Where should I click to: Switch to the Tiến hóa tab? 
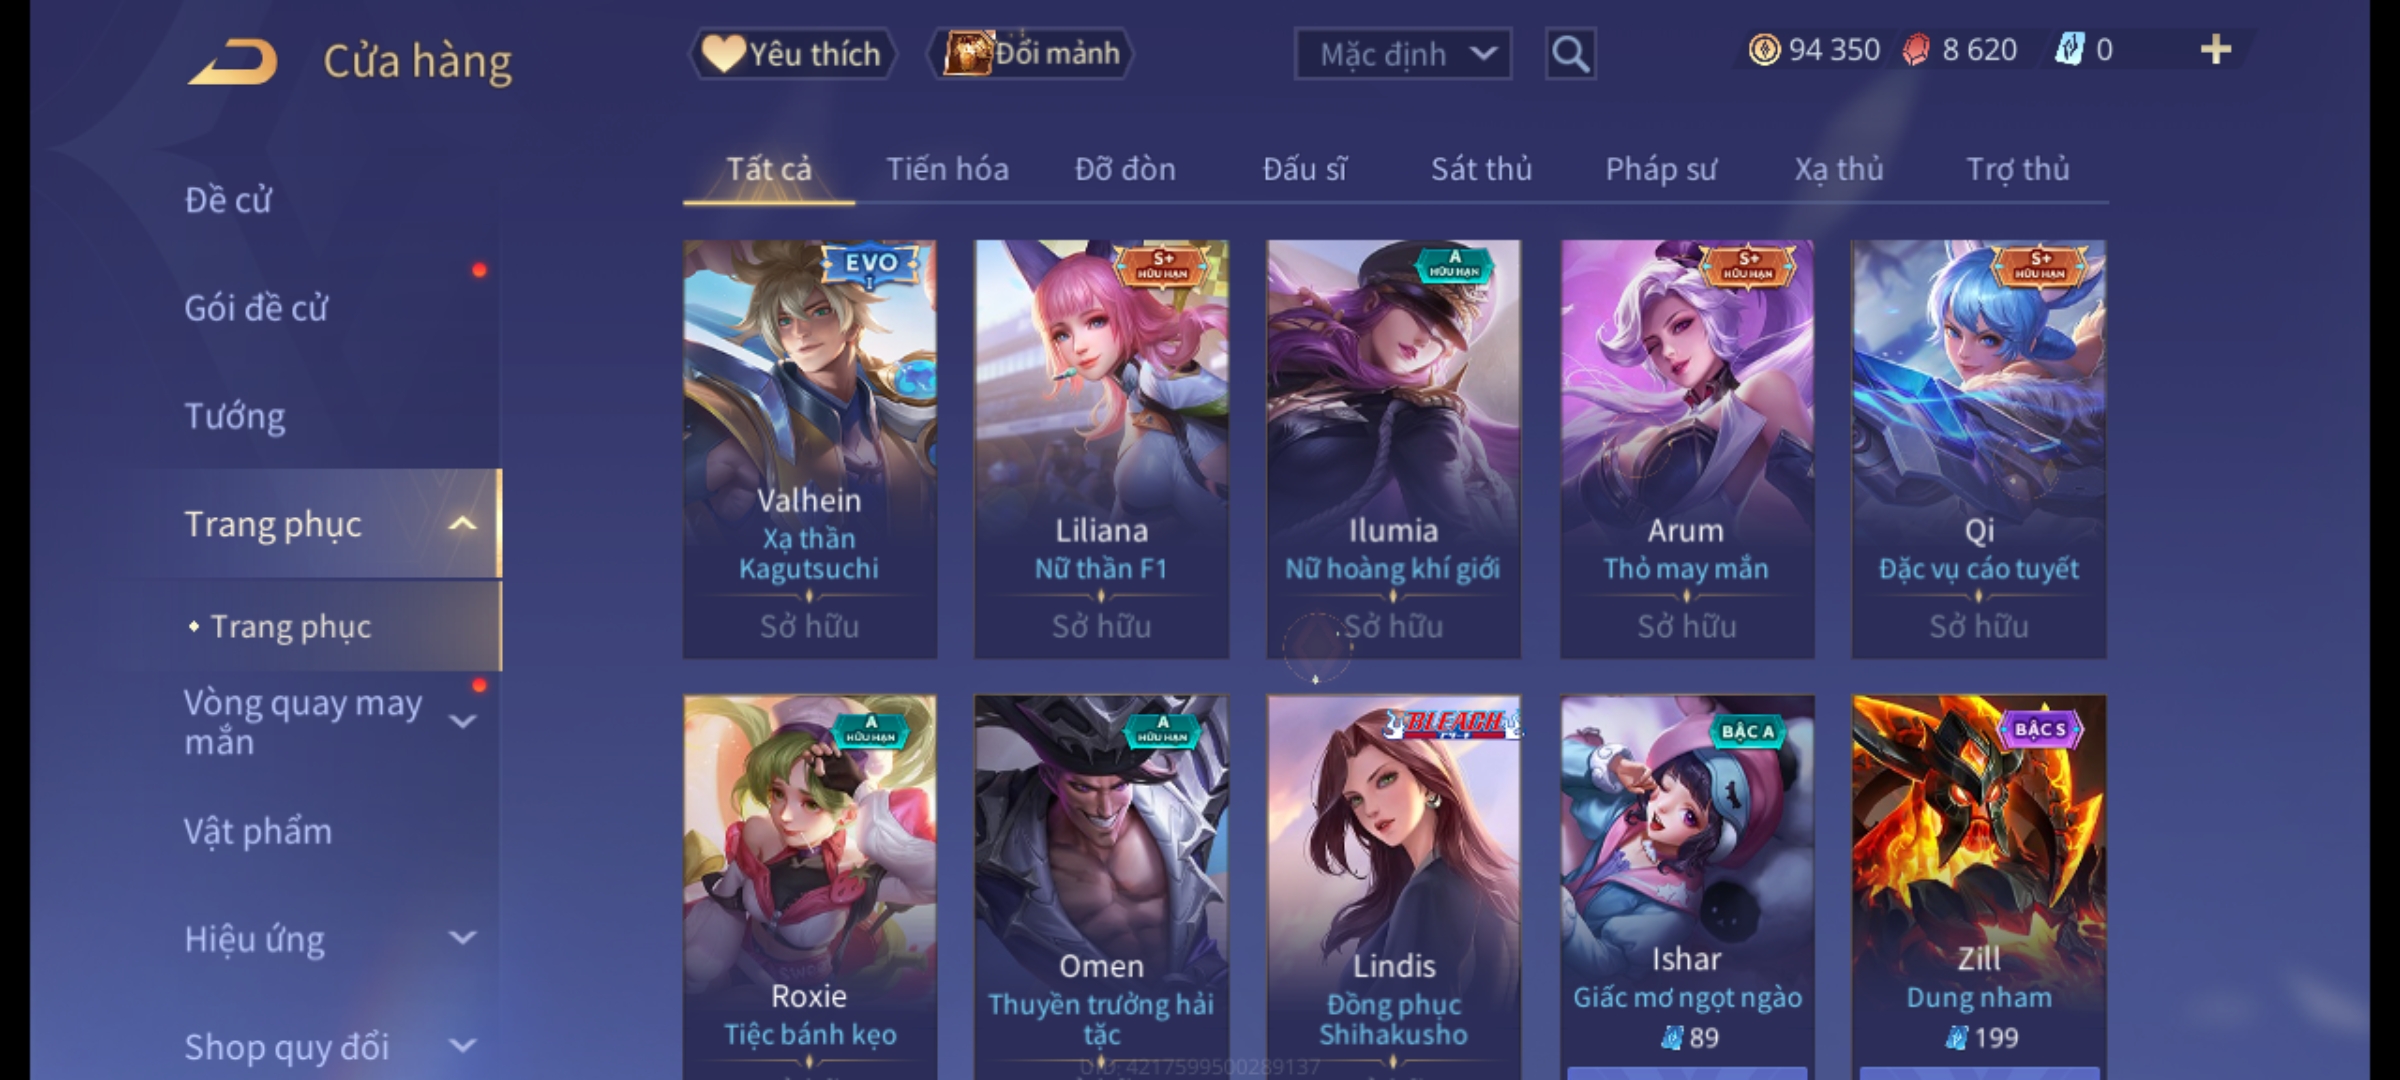pos(947,169)
